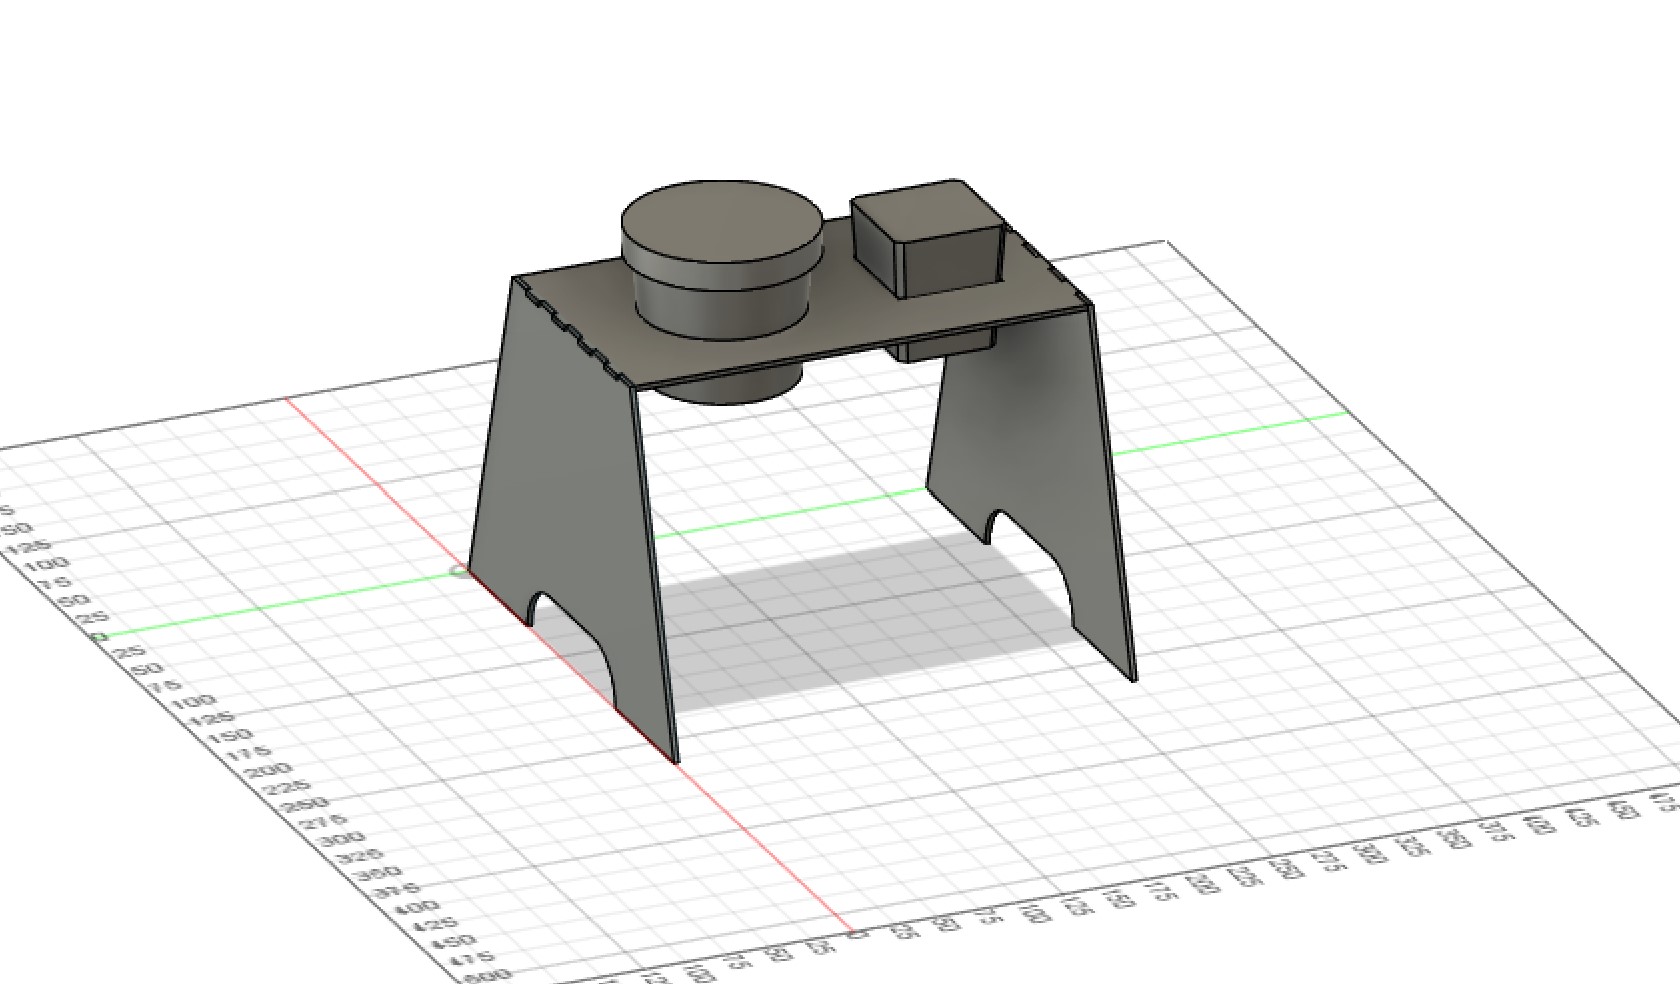Select the box's narrow left side face
The height and width of the screenshot is (984, 1680).
877,245
